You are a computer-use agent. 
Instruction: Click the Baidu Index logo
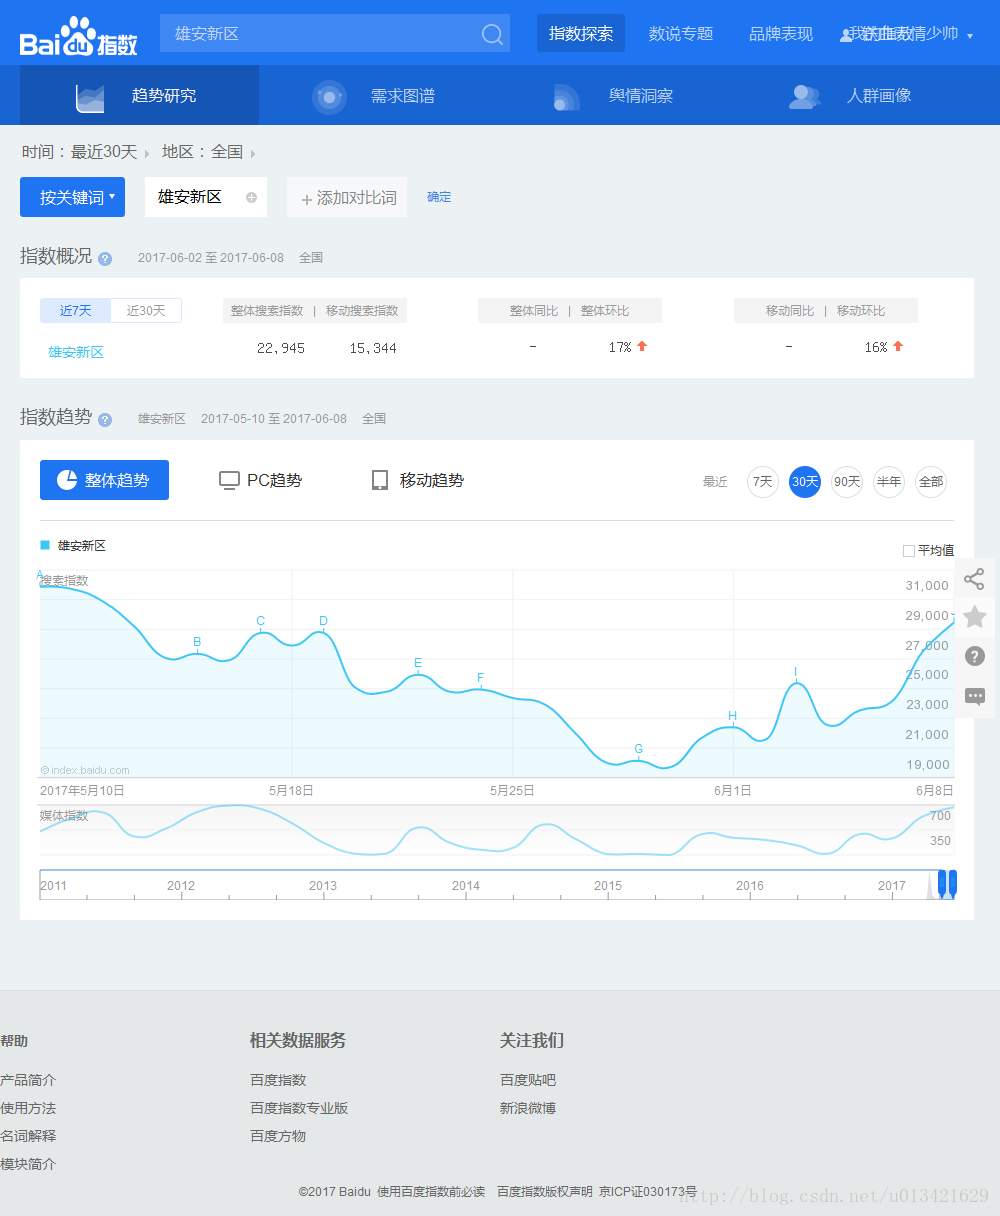tap(79, 35)
